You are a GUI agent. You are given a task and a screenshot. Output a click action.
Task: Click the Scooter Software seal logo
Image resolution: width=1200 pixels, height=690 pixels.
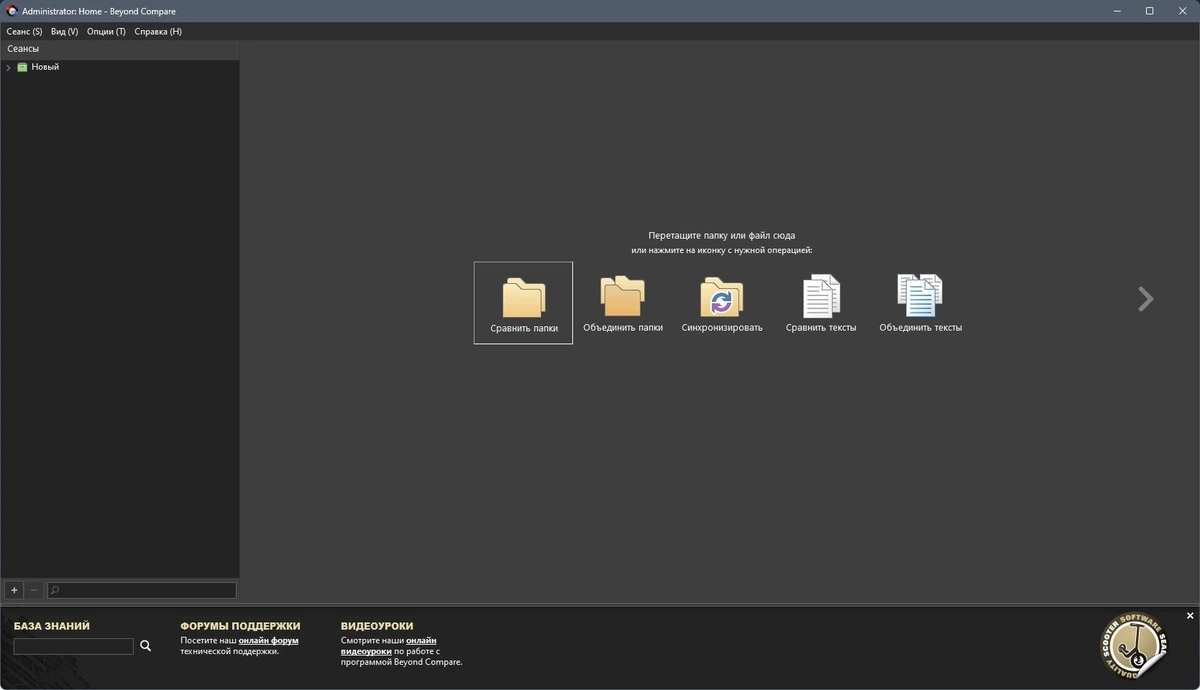pyautogui.click(x=1135, y=646)
